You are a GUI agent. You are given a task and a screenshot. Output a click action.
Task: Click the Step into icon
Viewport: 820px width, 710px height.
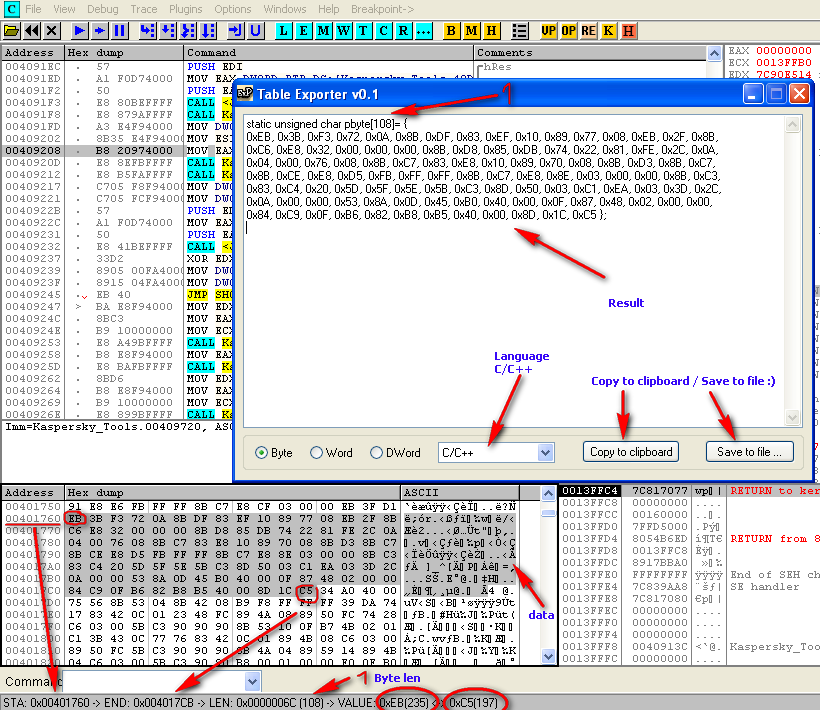(148, 31)
